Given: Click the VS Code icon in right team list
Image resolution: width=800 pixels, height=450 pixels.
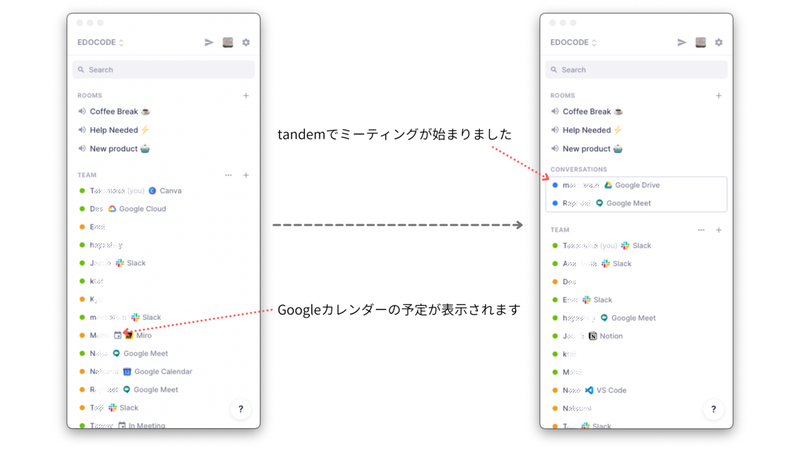Looking at the screenshot, I should (589, 390).
